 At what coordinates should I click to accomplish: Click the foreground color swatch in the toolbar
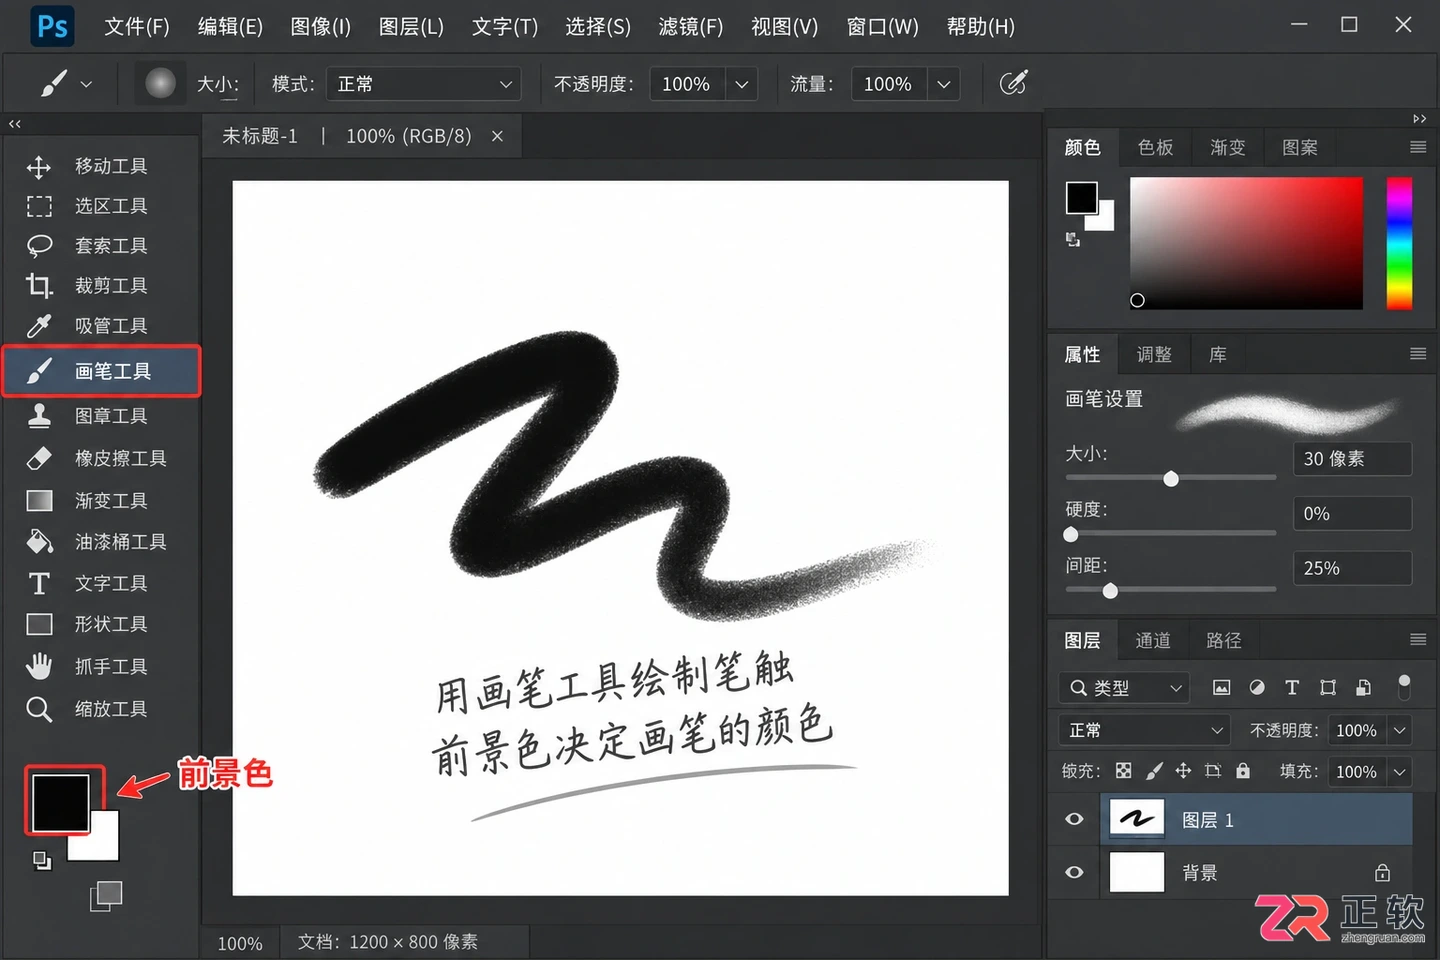click(x=61, y=801)
